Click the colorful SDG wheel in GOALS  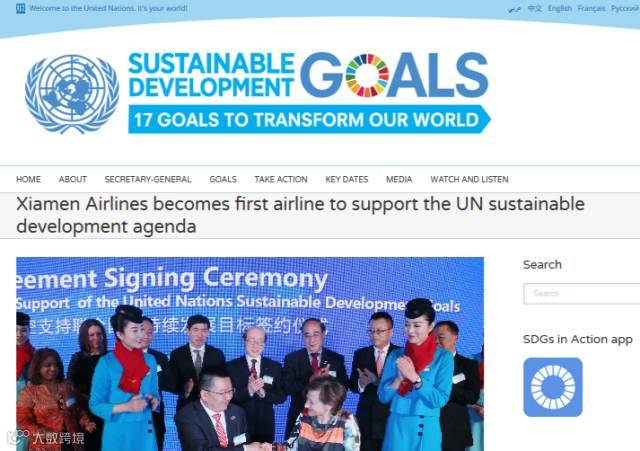(367, 76)
